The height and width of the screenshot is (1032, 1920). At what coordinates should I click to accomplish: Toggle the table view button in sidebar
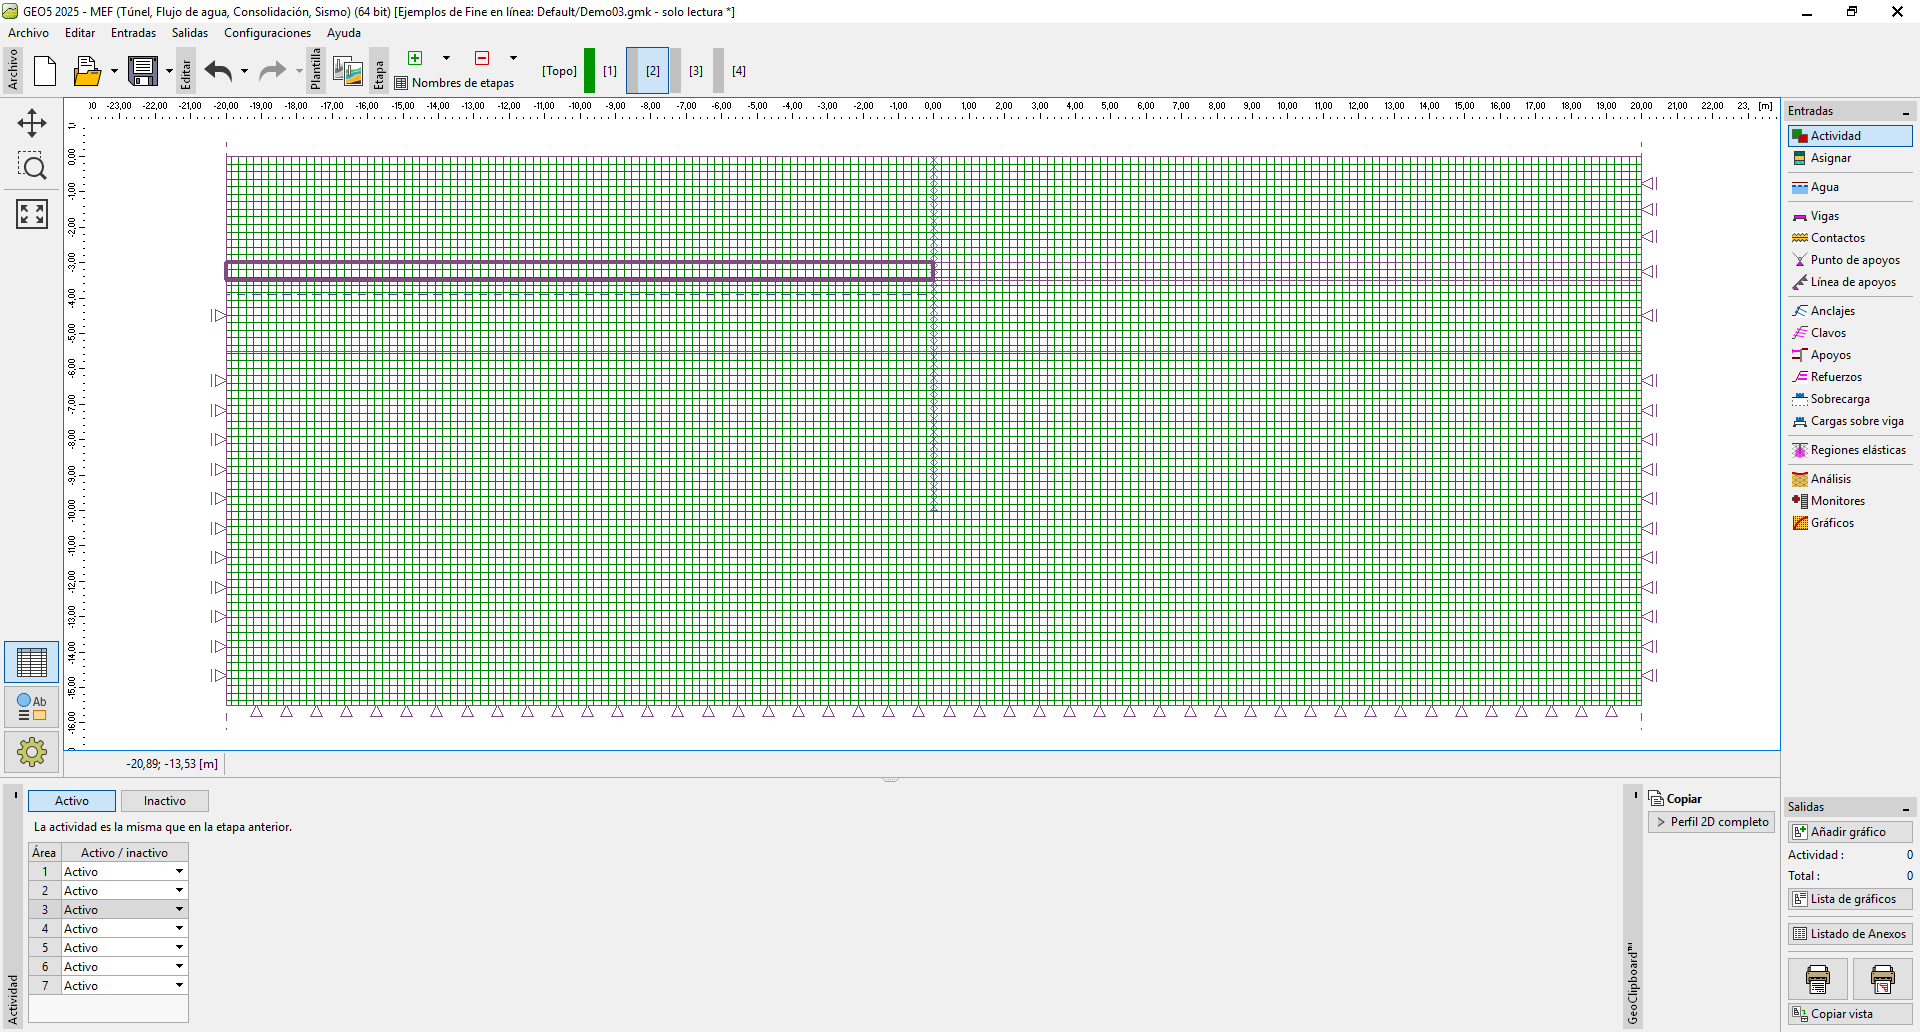(x=32, y=663)
